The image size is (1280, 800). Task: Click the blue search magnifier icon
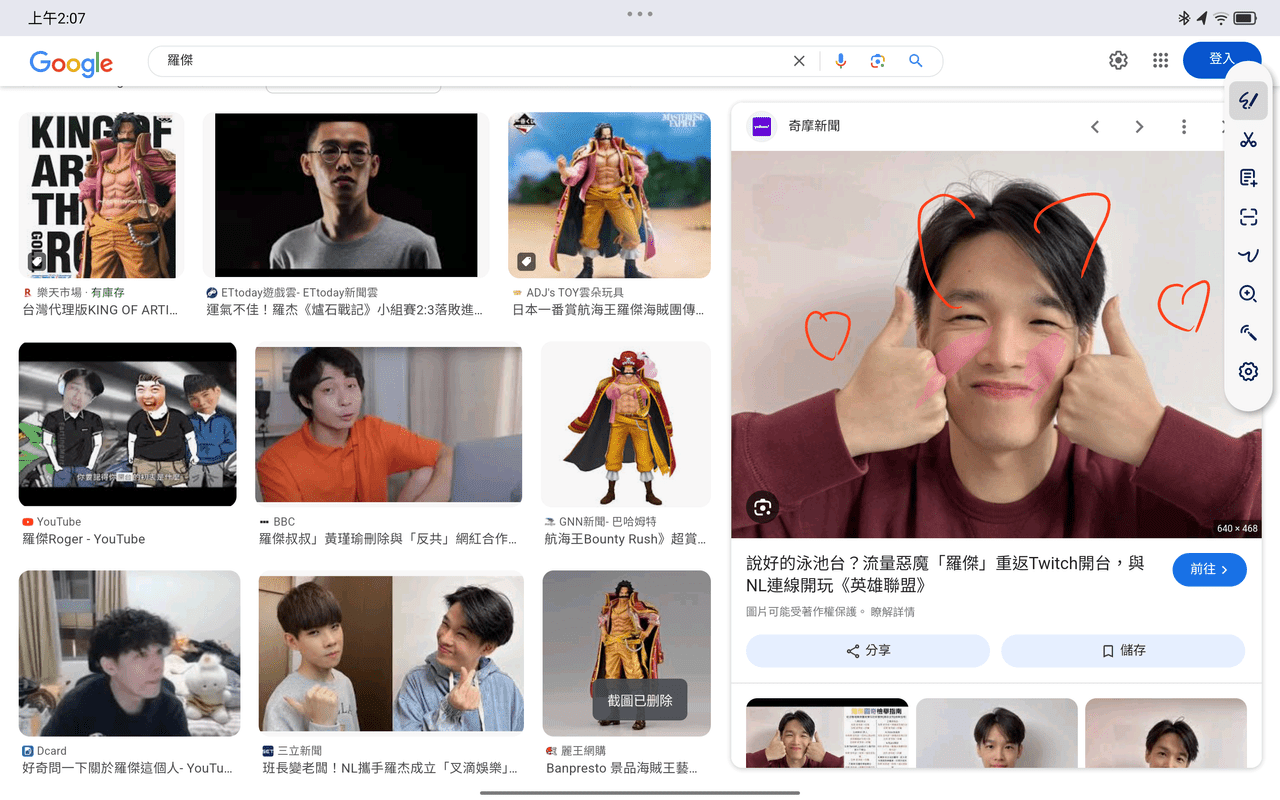click(x=915, y=61)
